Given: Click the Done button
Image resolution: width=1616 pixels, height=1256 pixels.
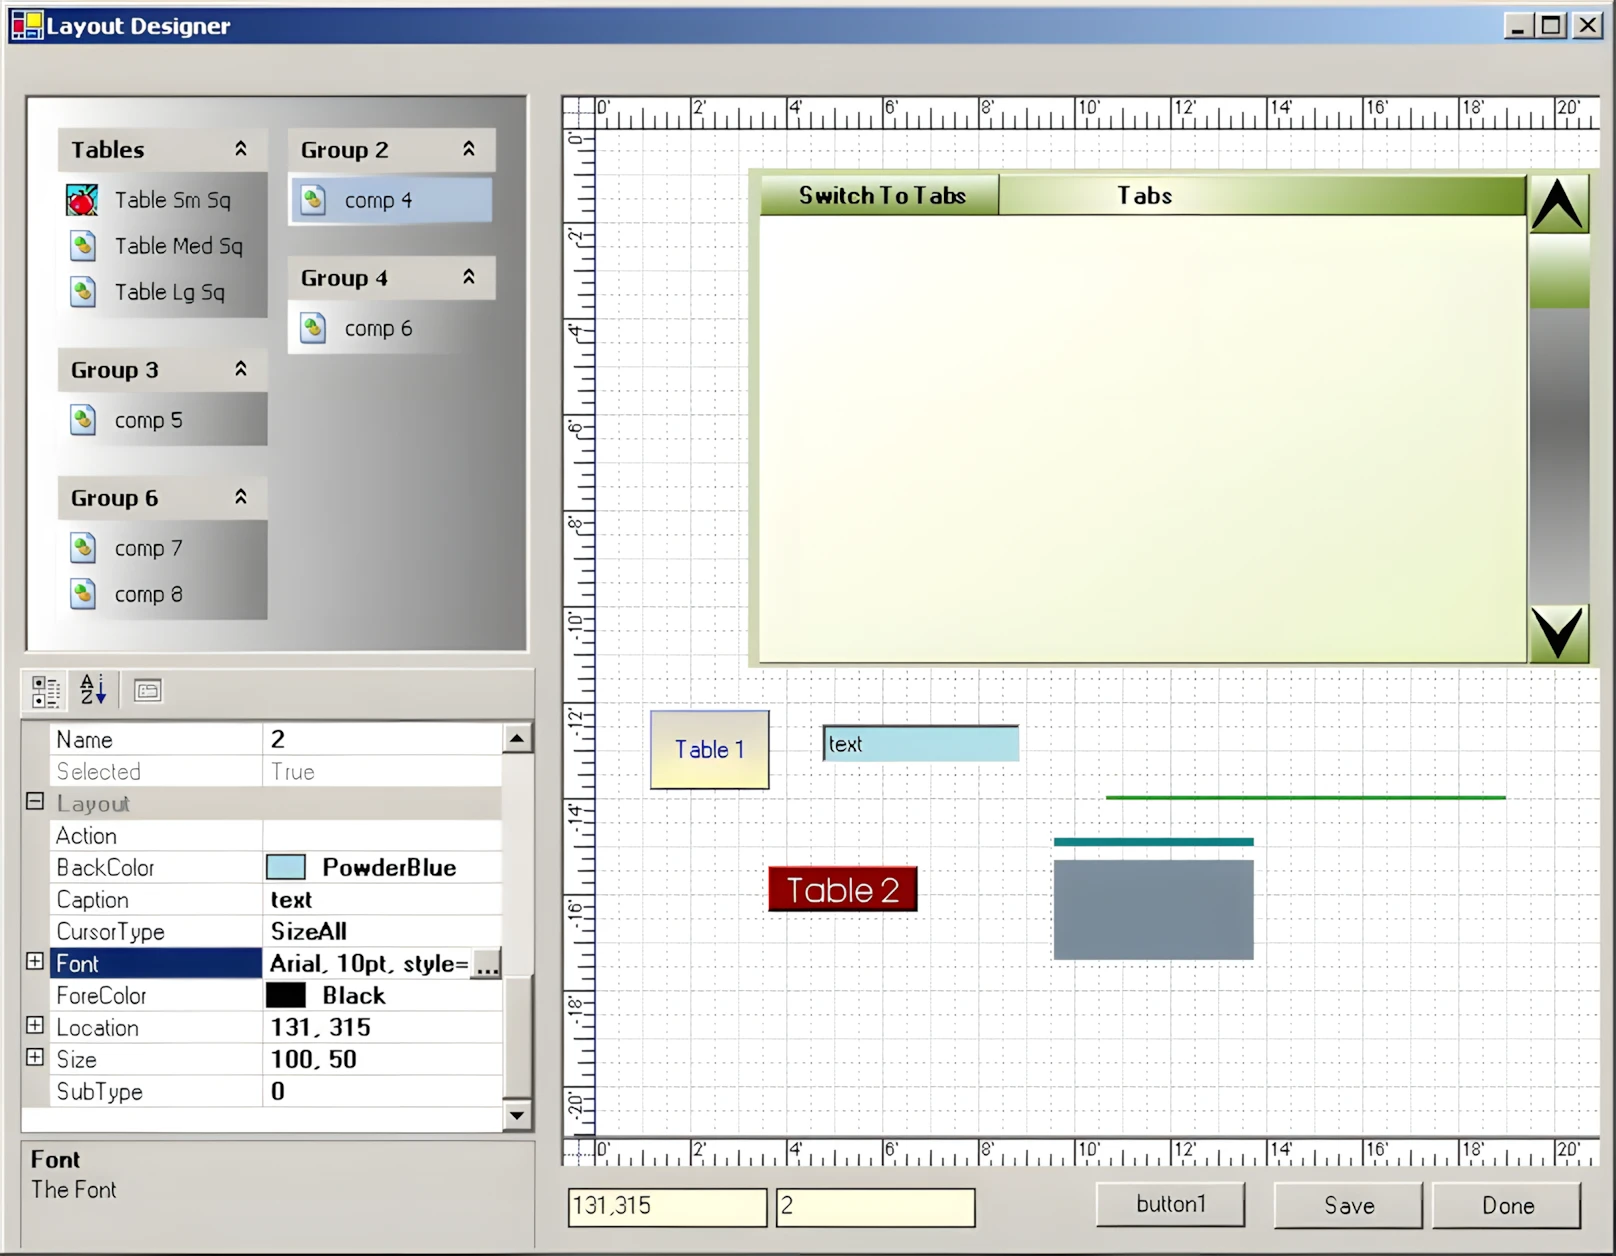Looking at the screenshot, I should 1507,1206.
